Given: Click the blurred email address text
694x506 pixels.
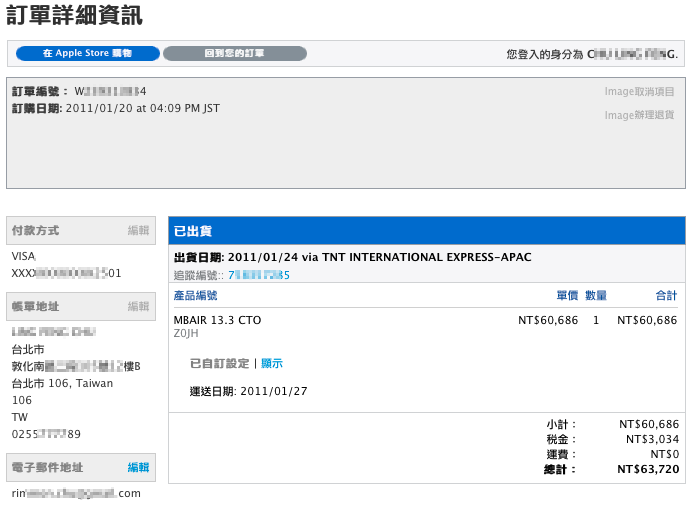Looking at the screenshot, I should pos(76,493).
